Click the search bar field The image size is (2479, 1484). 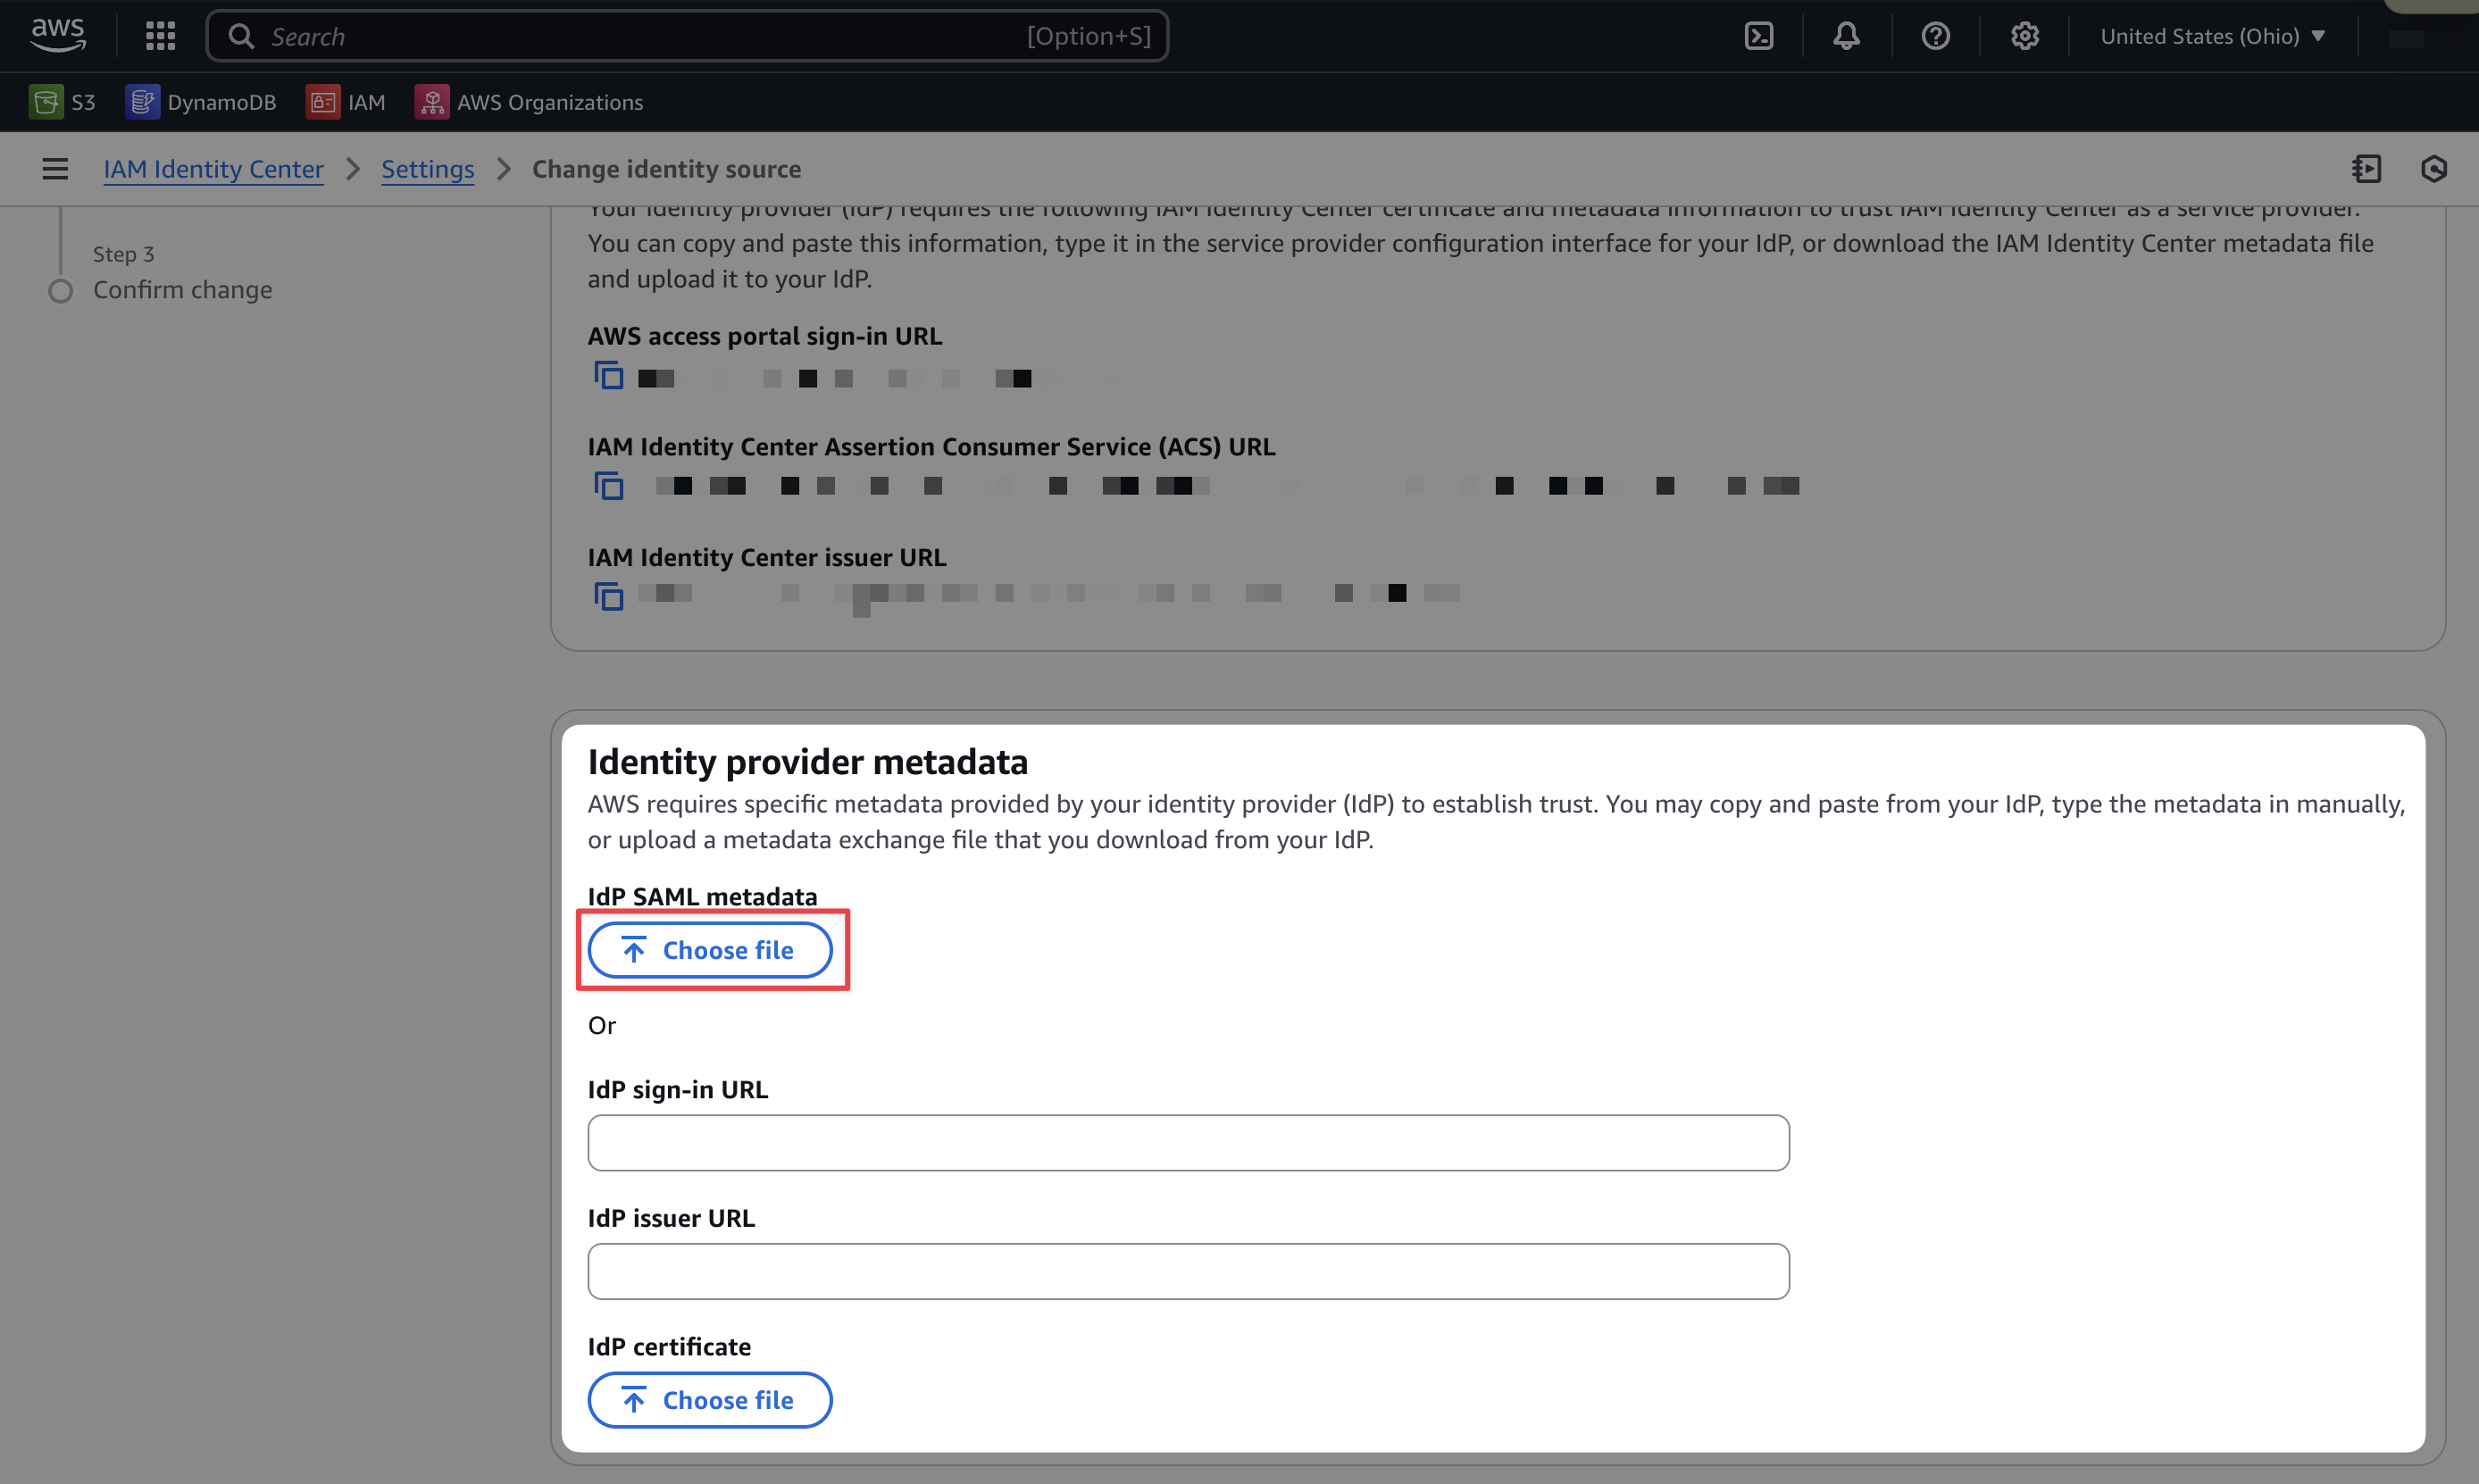687,36
